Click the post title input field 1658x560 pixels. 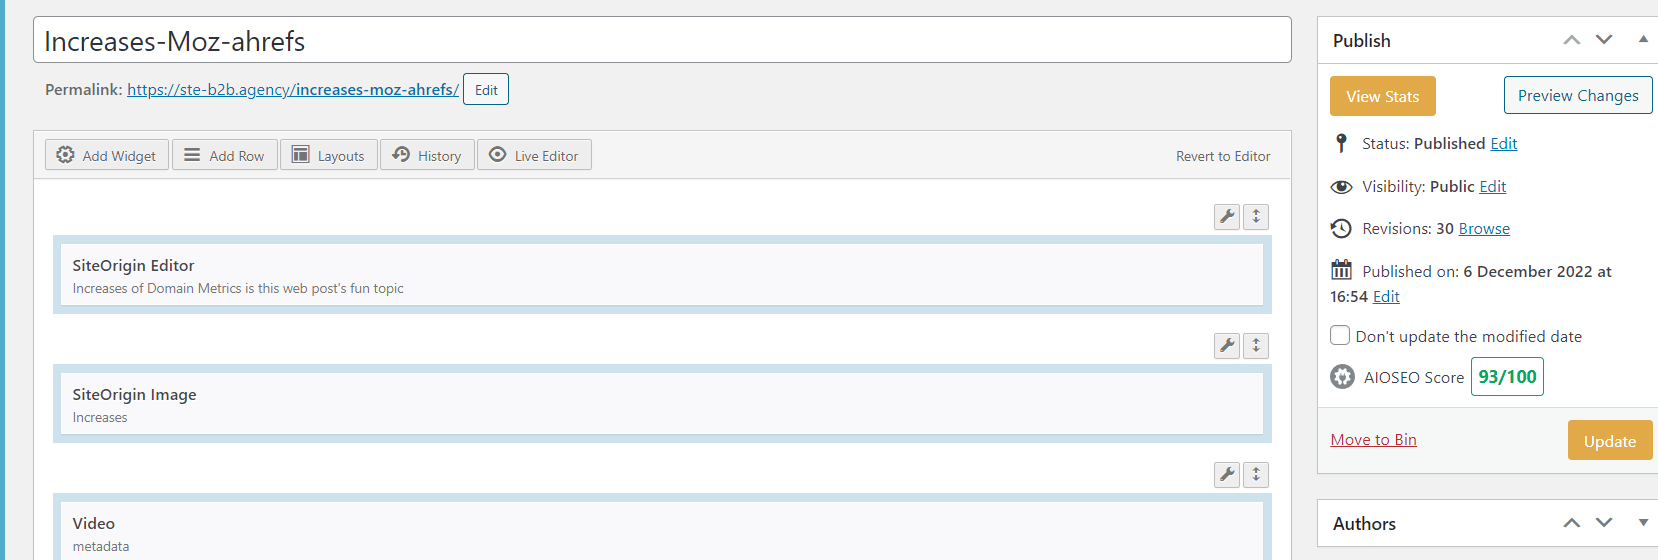[662, 41]
